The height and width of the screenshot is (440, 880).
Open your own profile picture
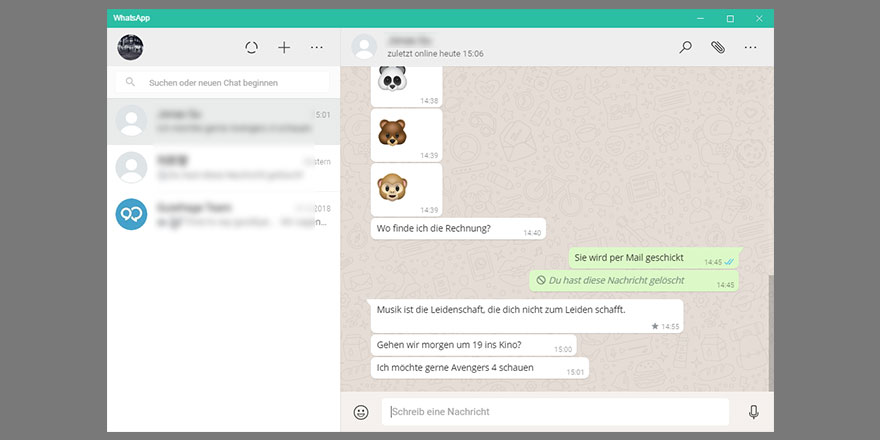point(130,47)
